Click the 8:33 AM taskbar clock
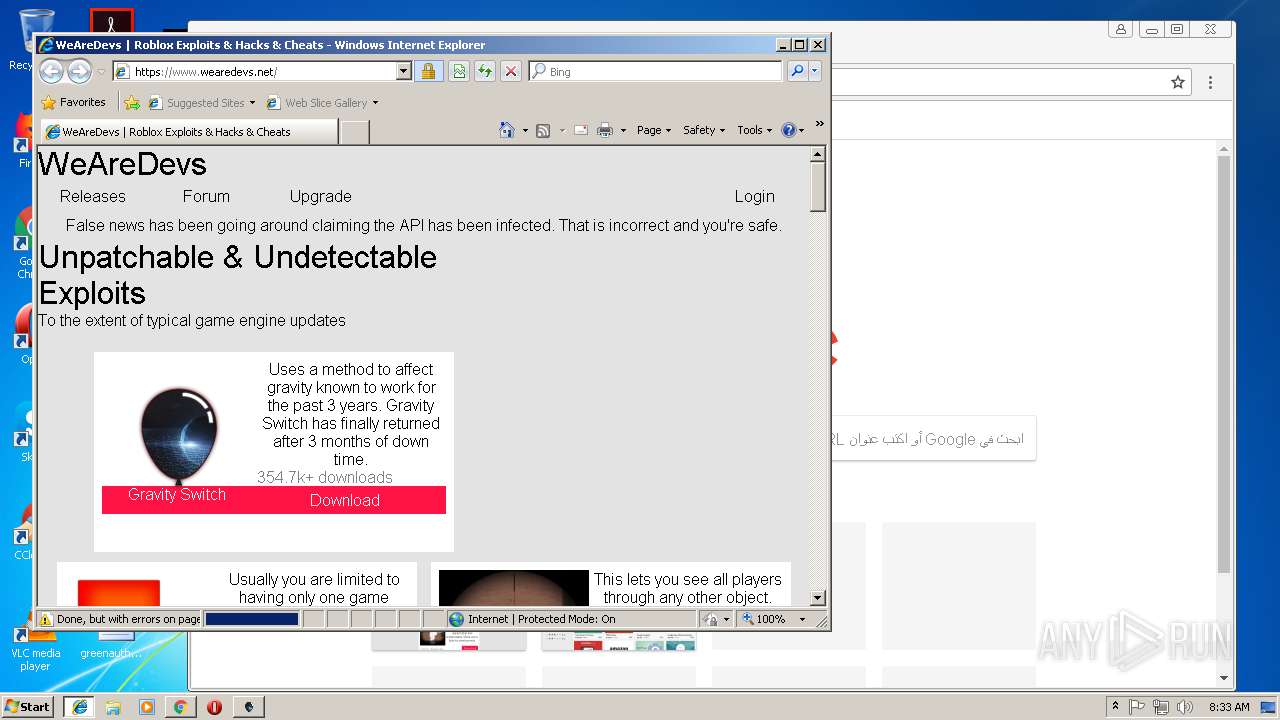The width and height of the screenshot is (1280, 720). tap(1229, 706)
